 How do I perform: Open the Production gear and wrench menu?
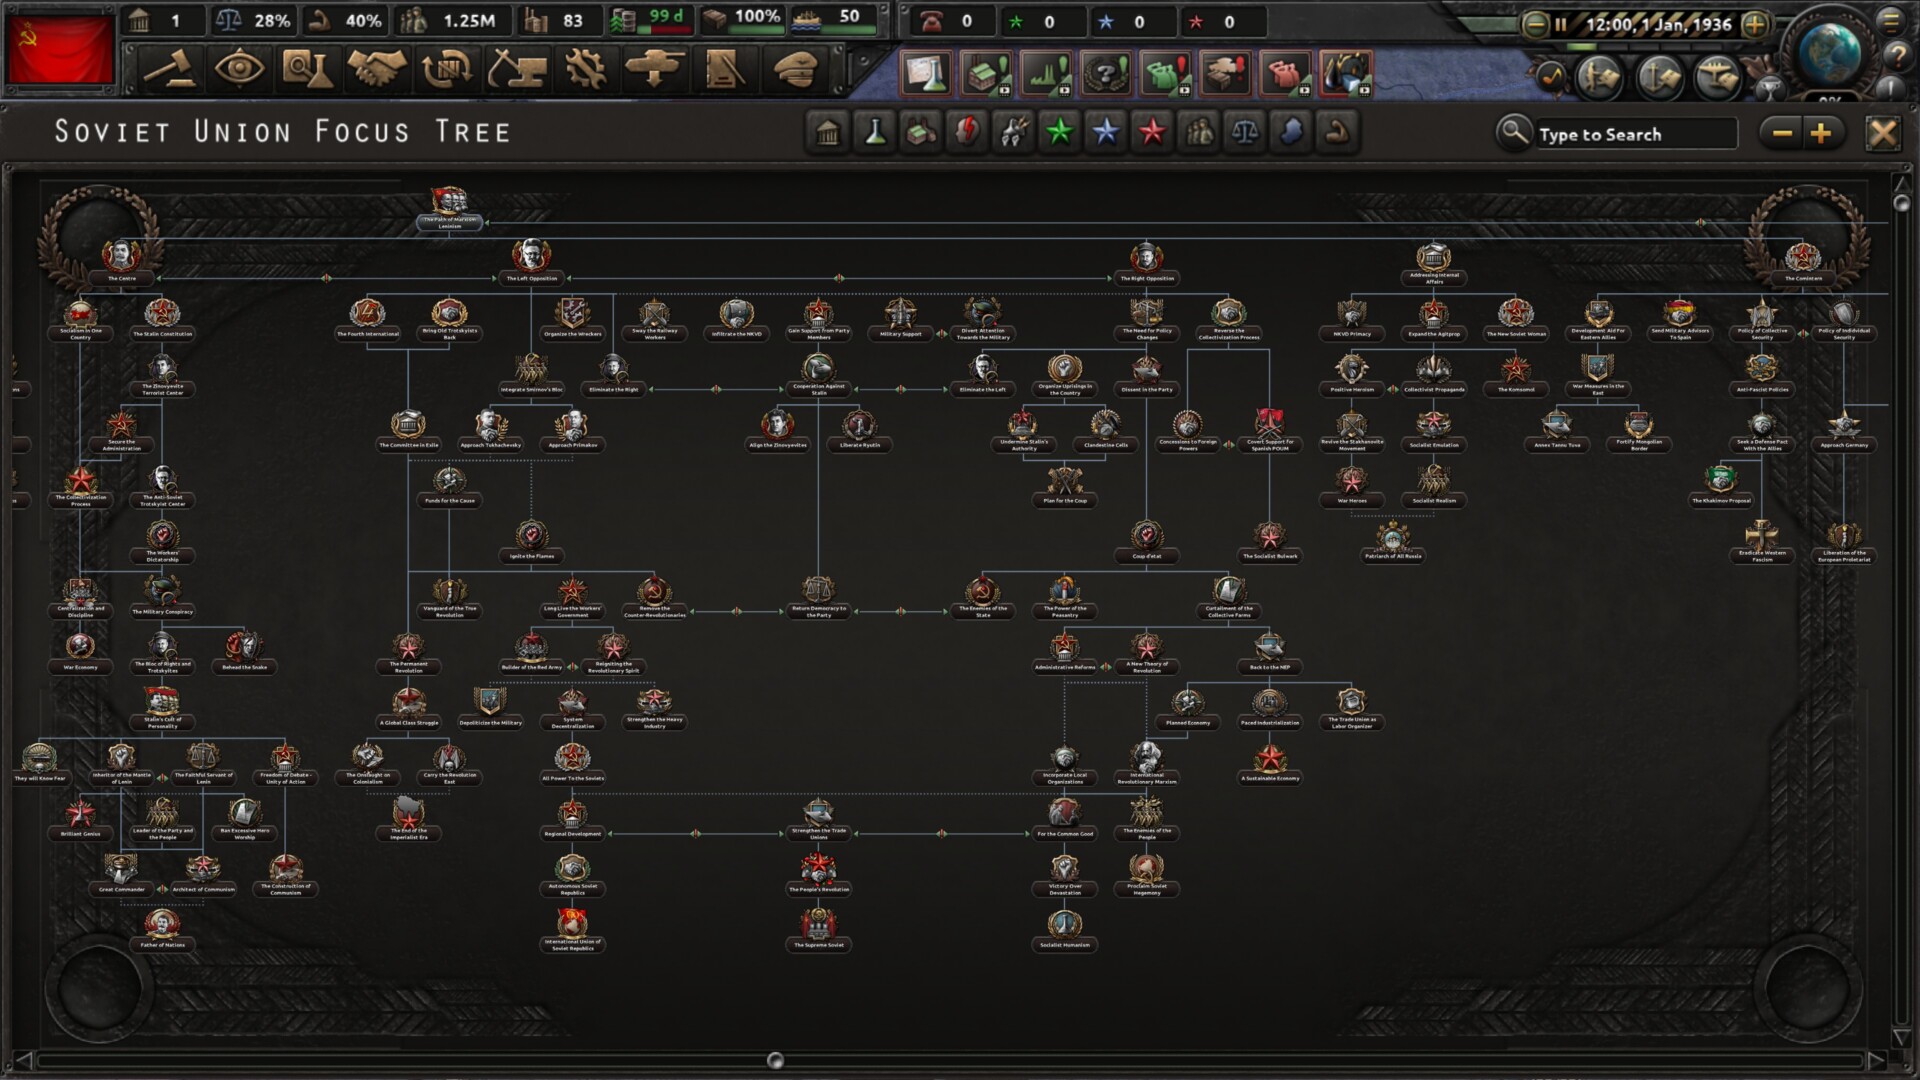[x=586, y=70]
